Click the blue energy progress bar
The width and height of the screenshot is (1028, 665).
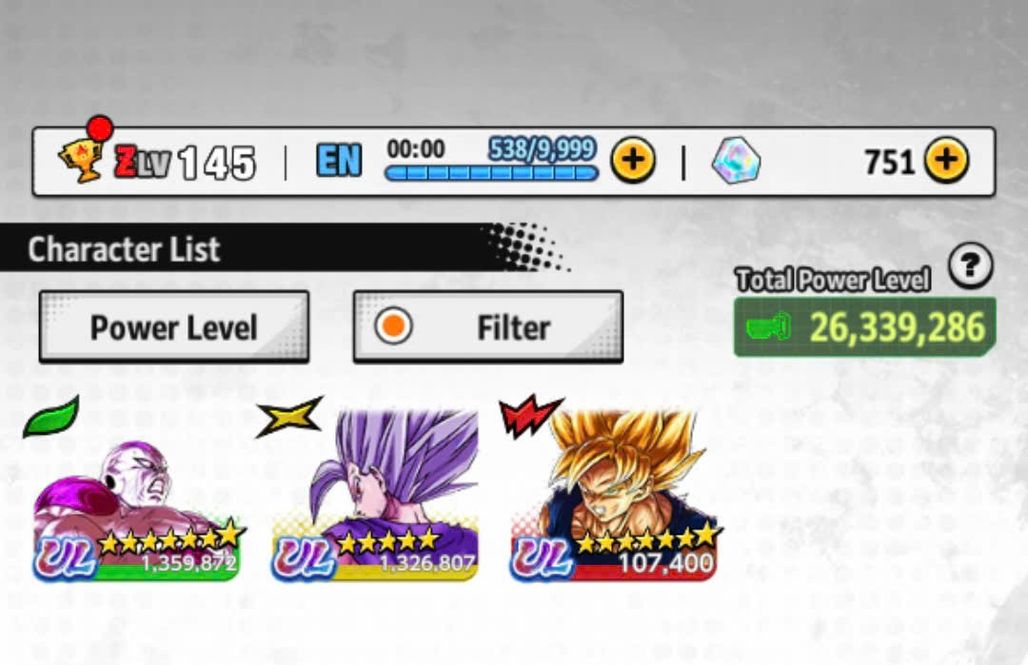pyautogui.click(x=491, y=173)
